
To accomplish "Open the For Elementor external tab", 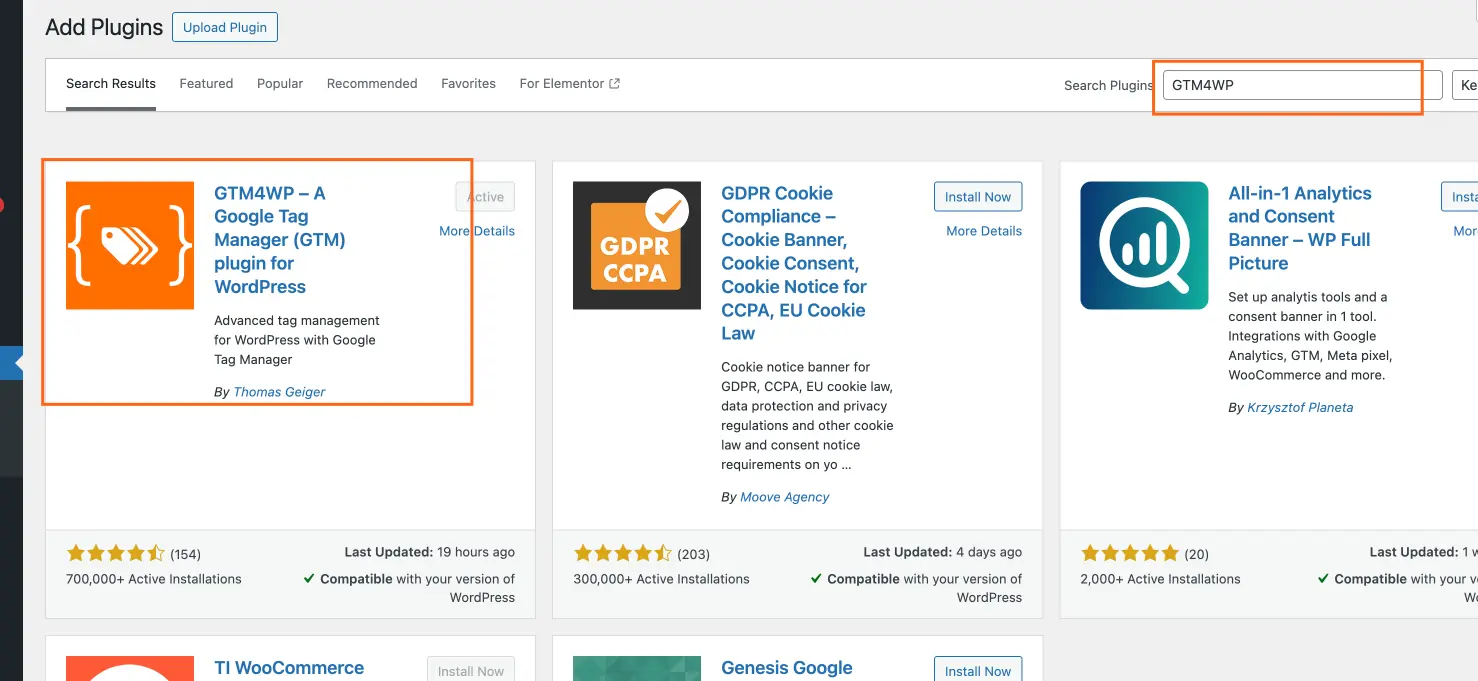I will [570, 84].
